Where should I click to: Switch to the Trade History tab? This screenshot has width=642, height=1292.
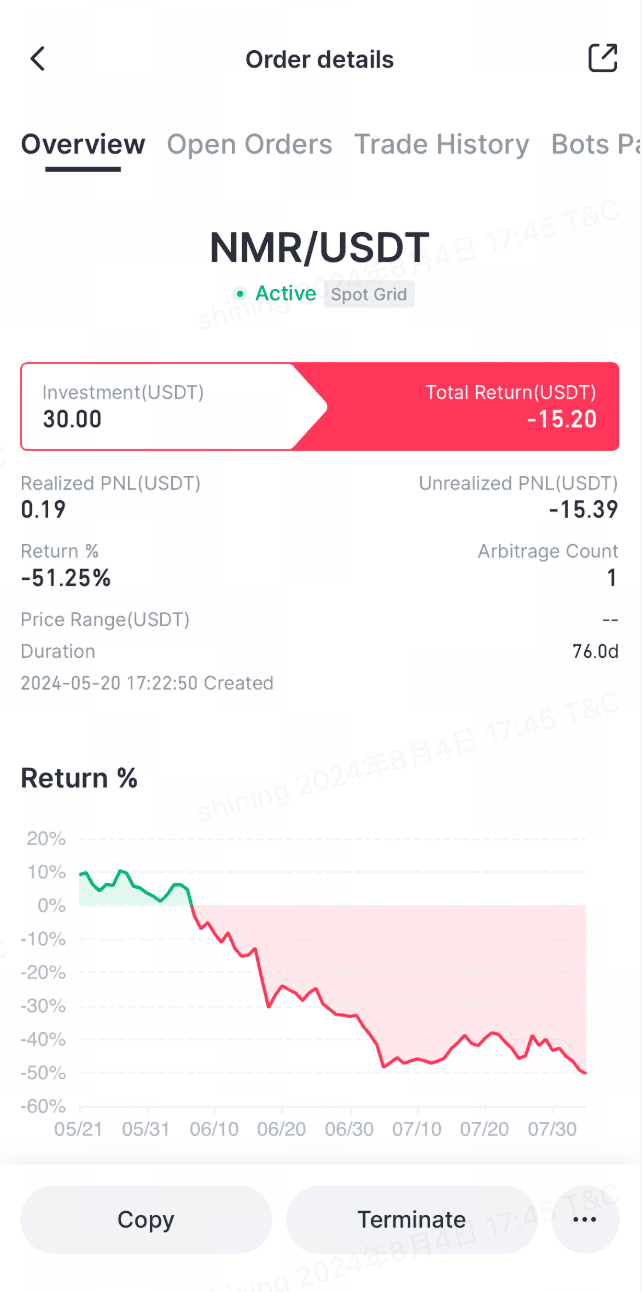point(441,145)
